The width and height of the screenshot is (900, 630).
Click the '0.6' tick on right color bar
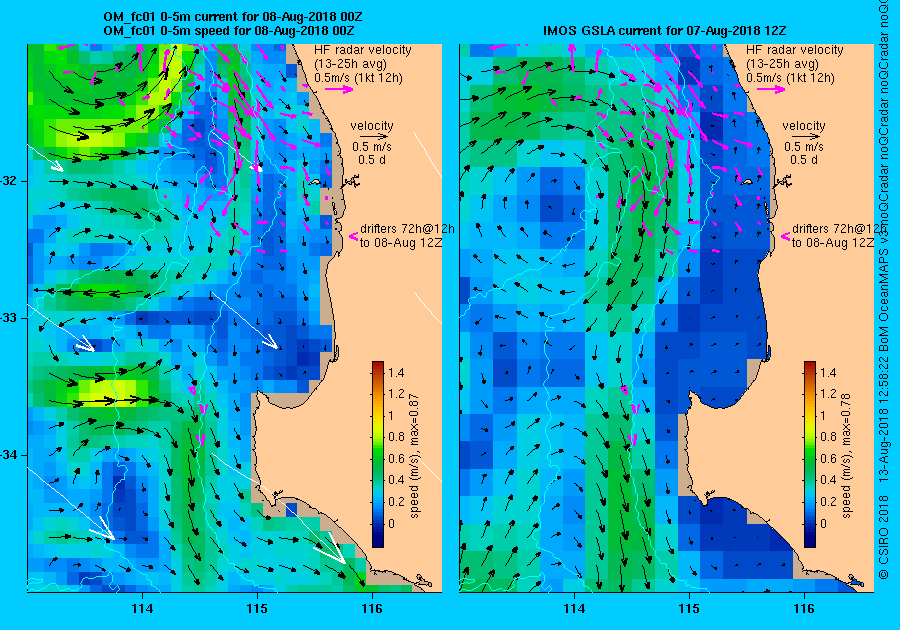828,458
